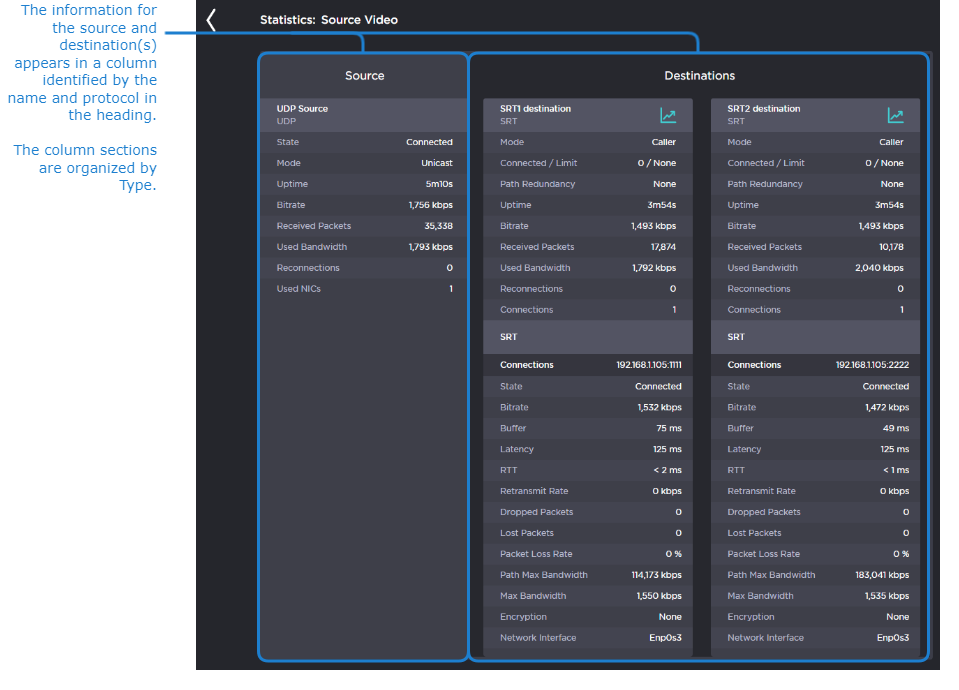The image size is (959, 690).
Task: Open the SRT2 destination statistics graph icon
Action: point(895,115)
